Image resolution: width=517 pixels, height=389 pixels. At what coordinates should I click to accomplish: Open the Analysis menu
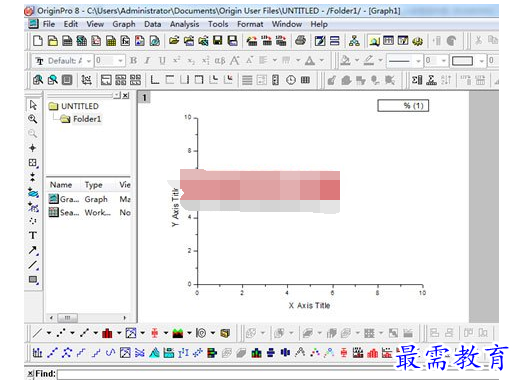[184, 24]
